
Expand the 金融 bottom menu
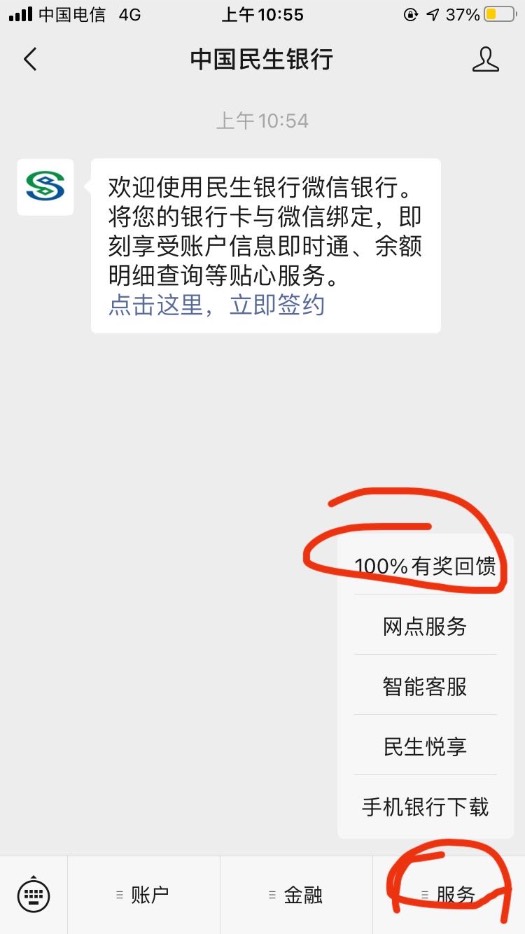296,895
